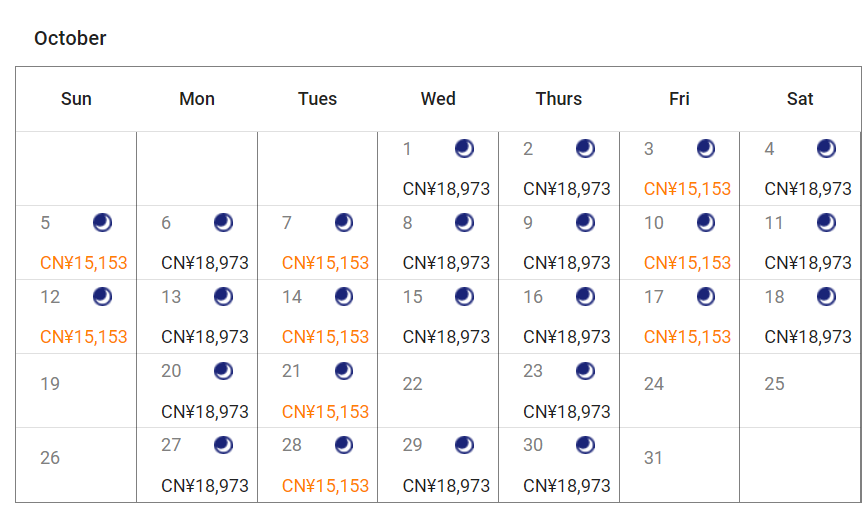Click the moon icon on October 14
The width and height of the screenshot is (865, 515).
click(x=344, y=297)
